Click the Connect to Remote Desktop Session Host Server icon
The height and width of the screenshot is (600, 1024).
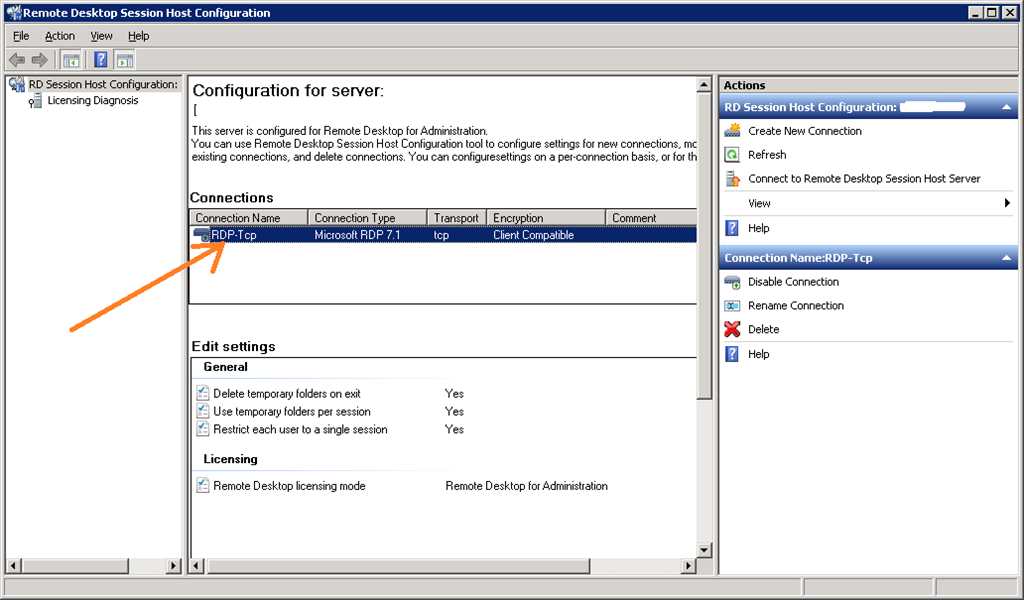[732, 179]
